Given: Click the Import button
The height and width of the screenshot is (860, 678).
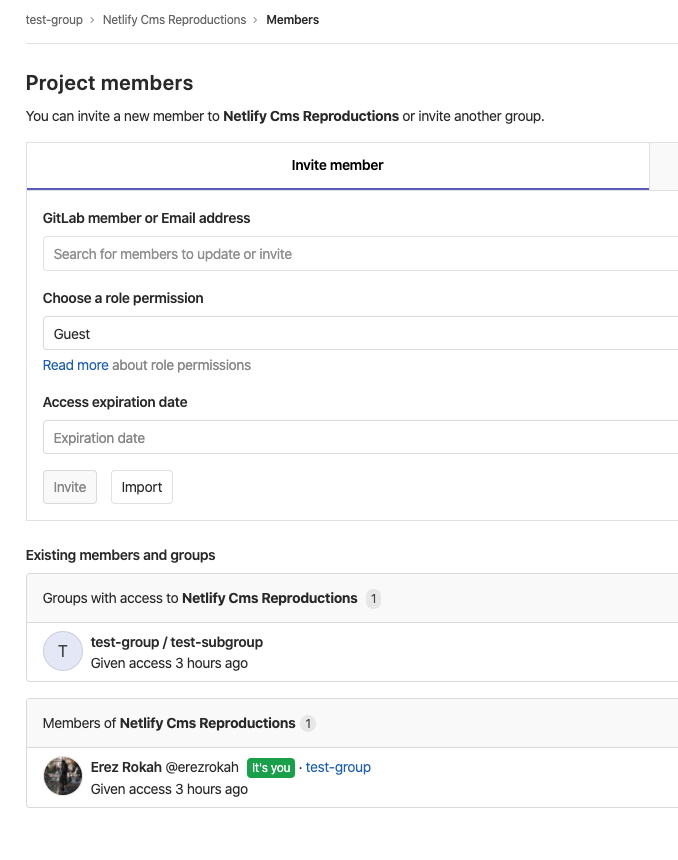Looking at the screenshot, I should pos(142,487).
